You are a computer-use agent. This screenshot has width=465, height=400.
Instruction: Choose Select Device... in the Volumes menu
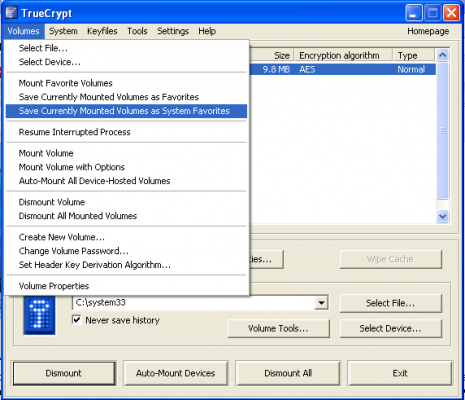[x=126, y=62]
